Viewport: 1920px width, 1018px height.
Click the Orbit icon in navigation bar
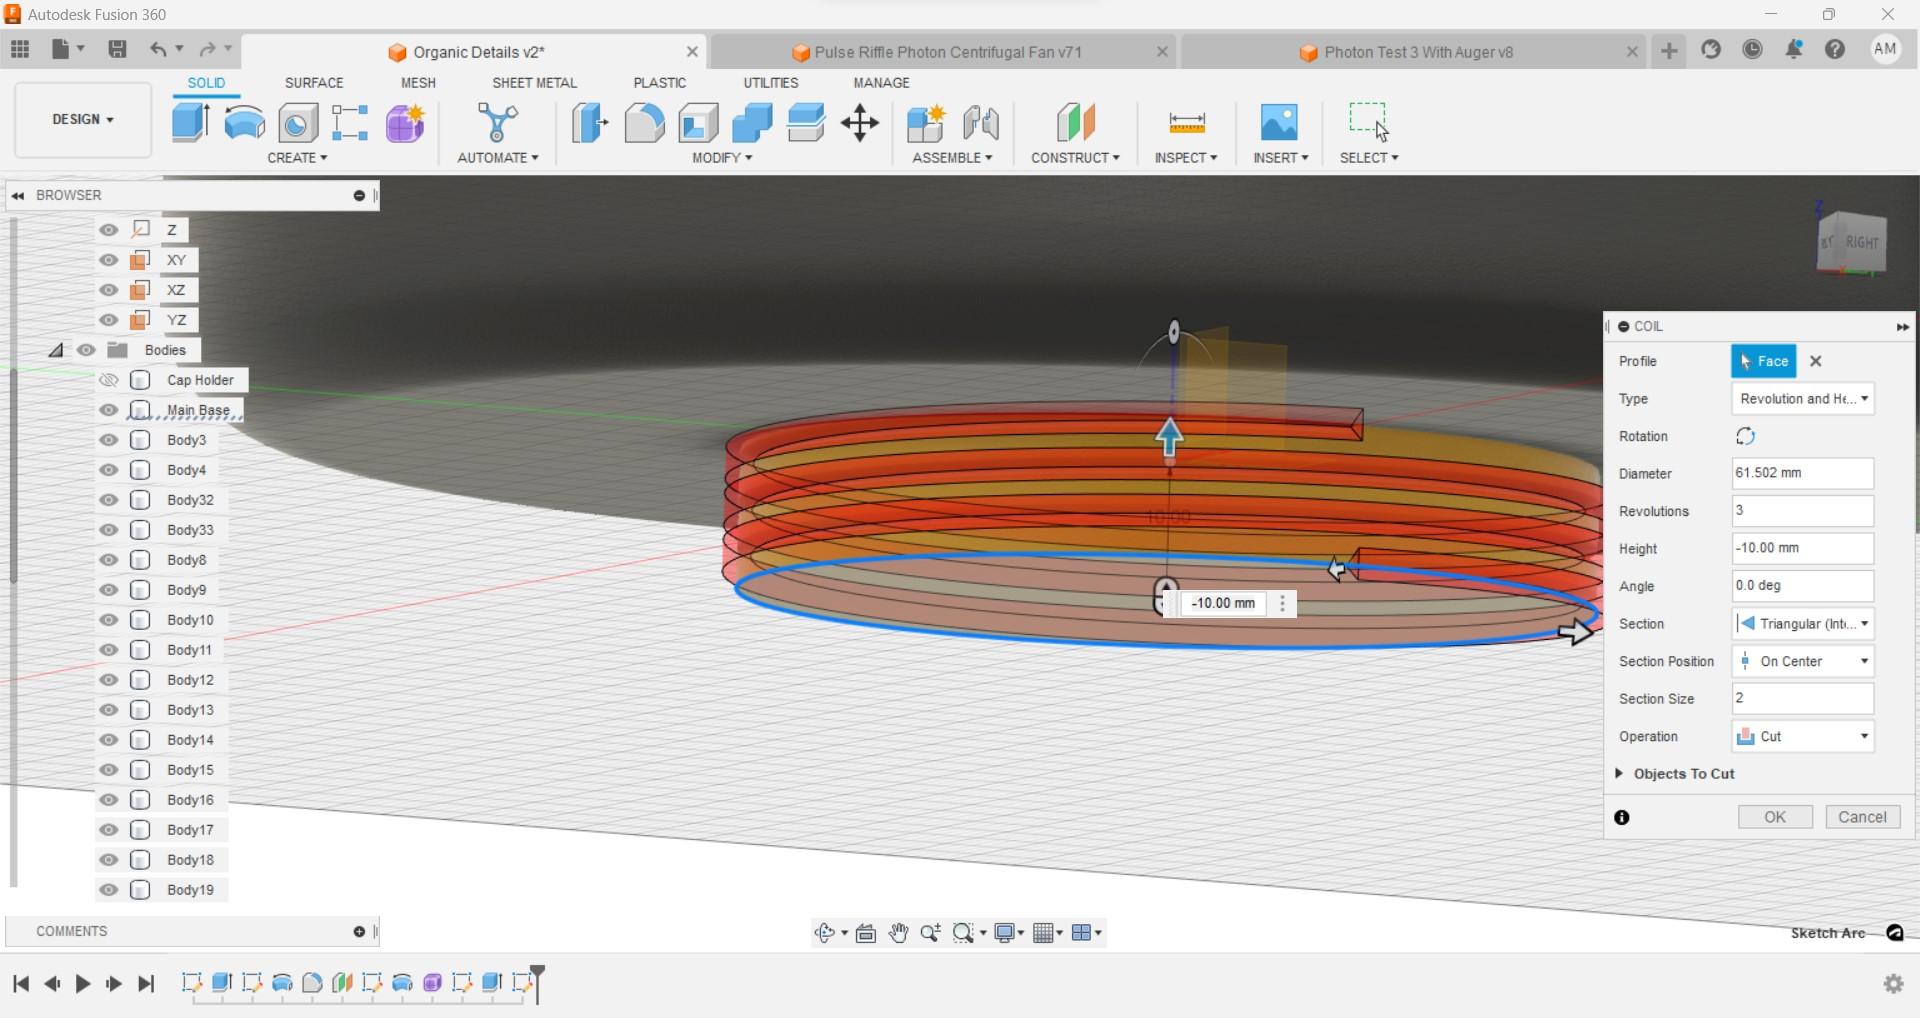tap(824, 933)
